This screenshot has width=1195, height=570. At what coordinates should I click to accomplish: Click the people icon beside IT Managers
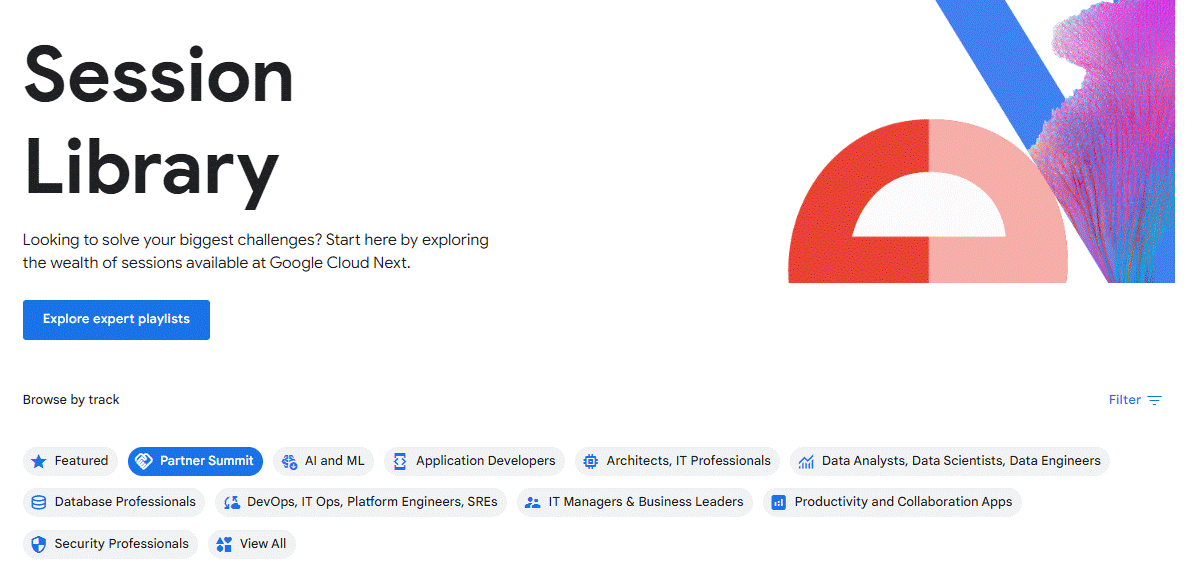click(x=533, y=502)
